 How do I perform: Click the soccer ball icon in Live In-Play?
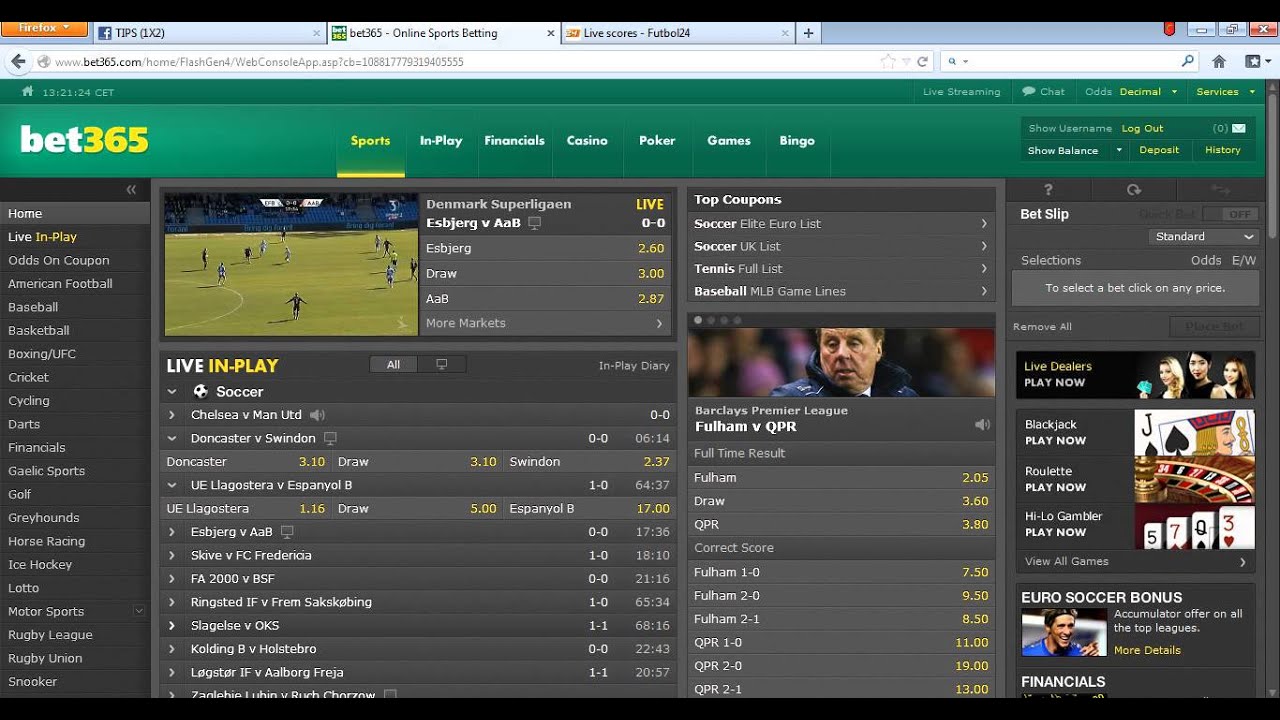pyautogui.click(x=200, y=391)
